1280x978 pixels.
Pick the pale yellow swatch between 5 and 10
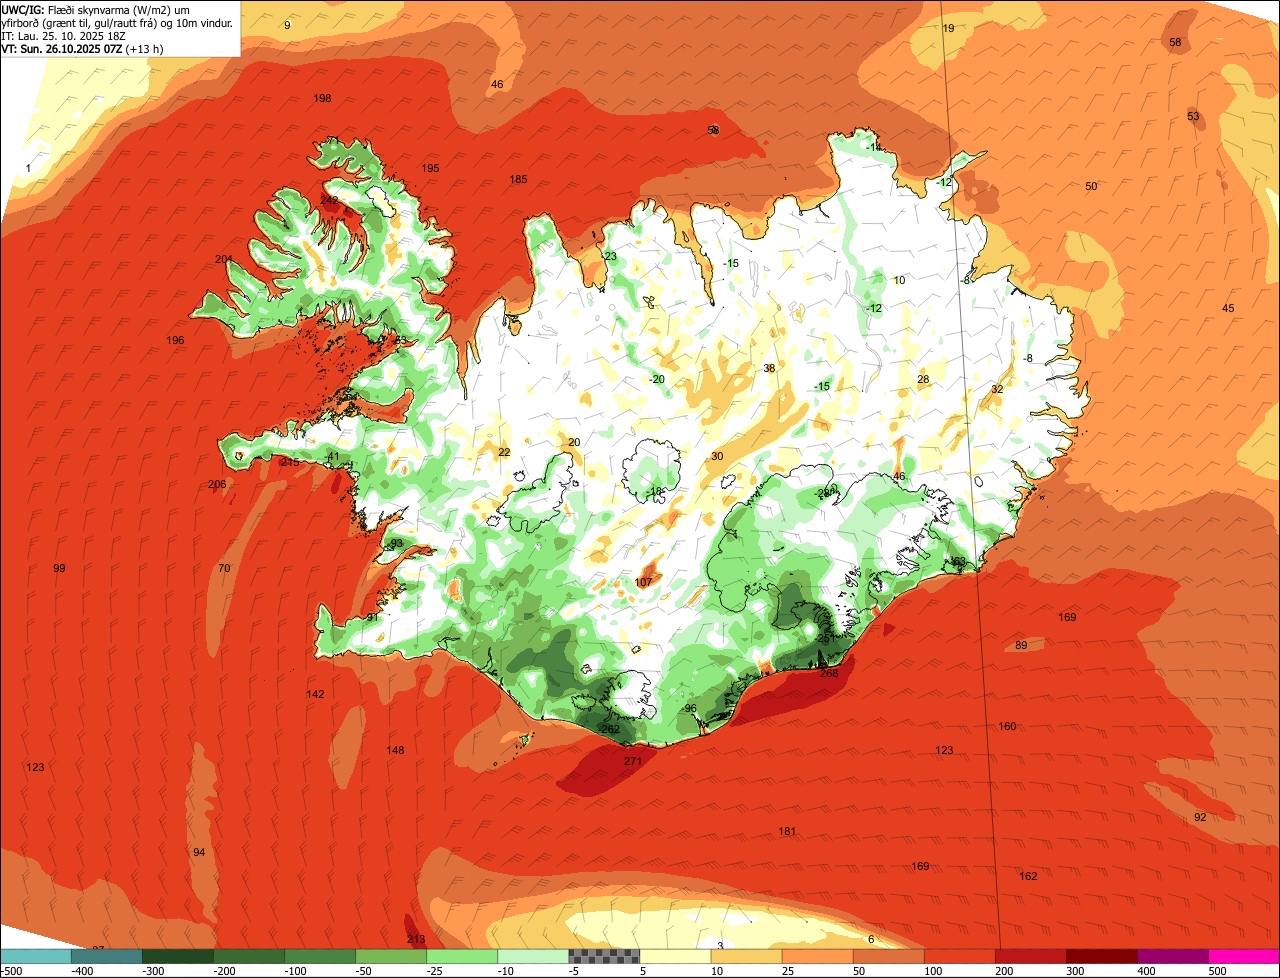pyautogui.click(x=674, y=956)
